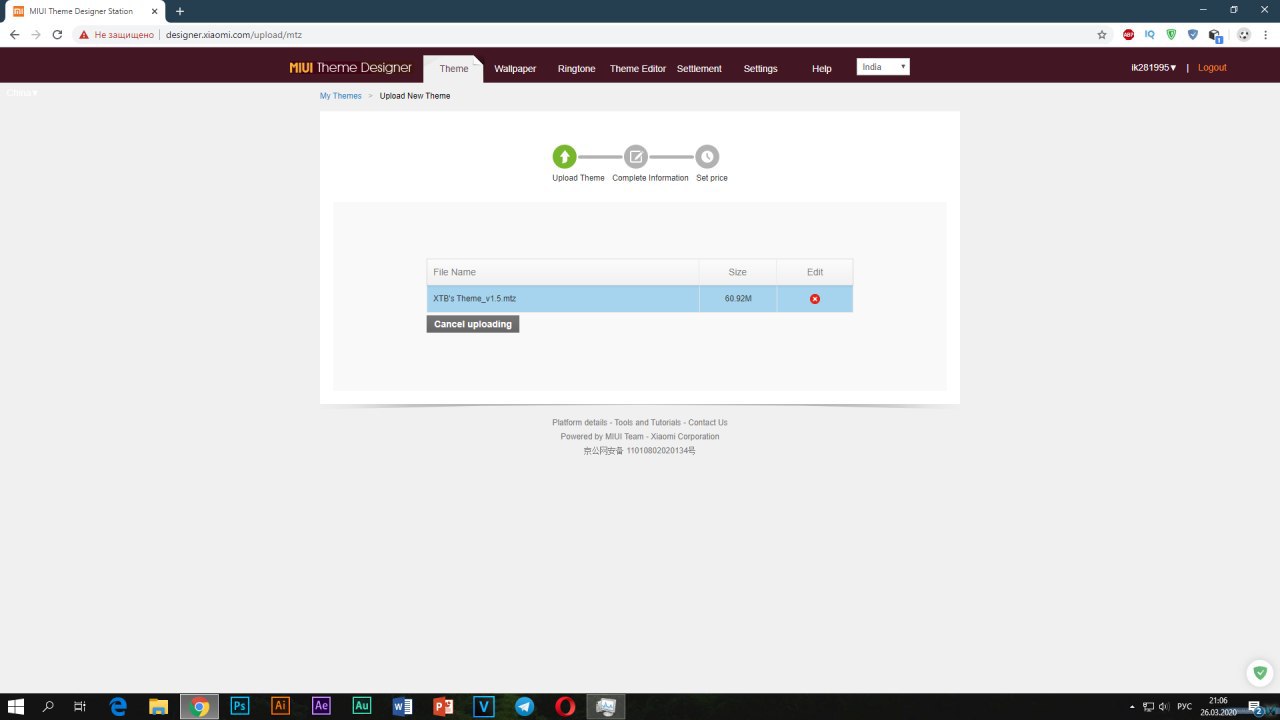Click the 60.92M size cell
Screen dimensions: 1280x720
coord(738,299)
